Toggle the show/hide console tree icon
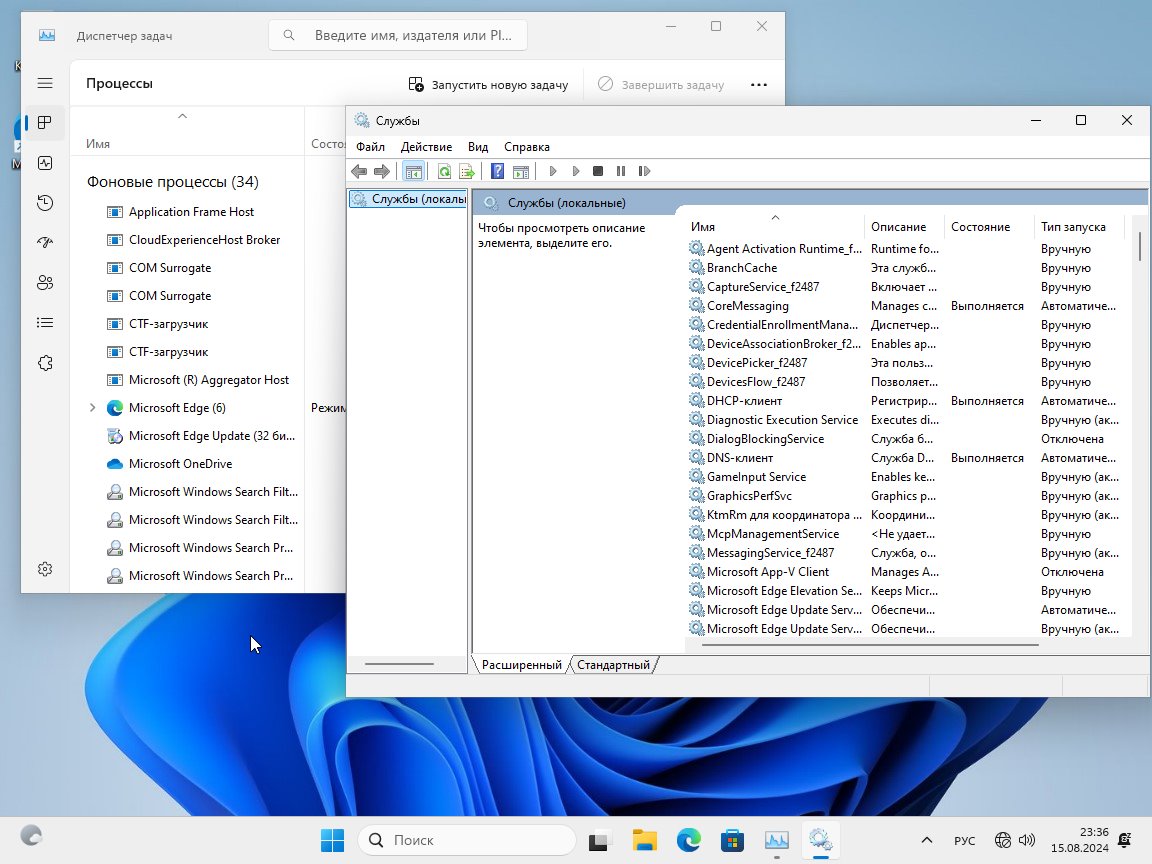The height and width of the screenshot is (864, 1152). pos(413,172)
